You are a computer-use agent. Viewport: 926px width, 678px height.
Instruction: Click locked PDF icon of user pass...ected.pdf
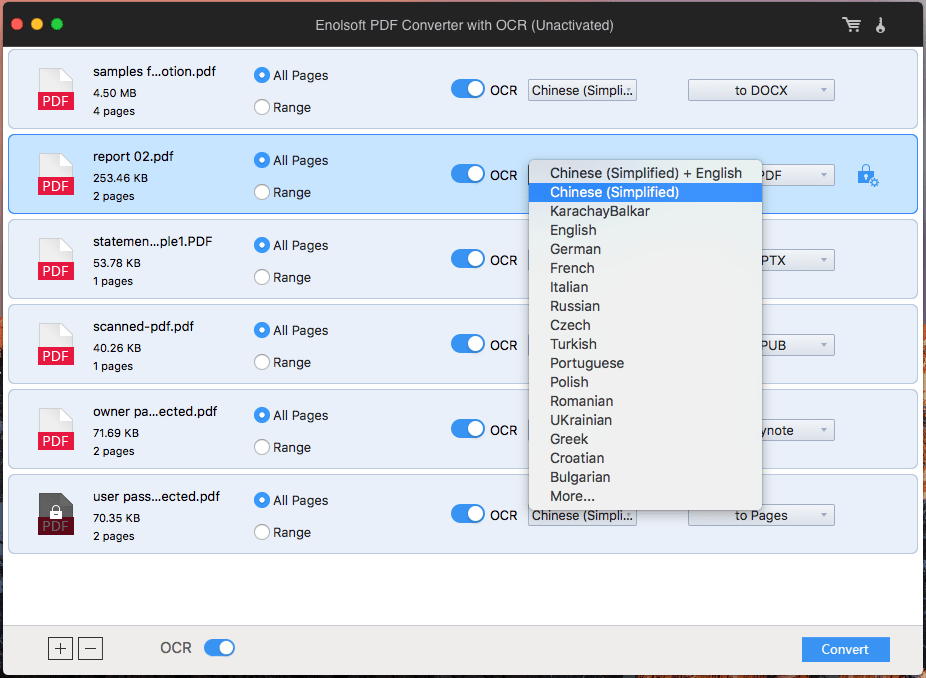(56, 514)
